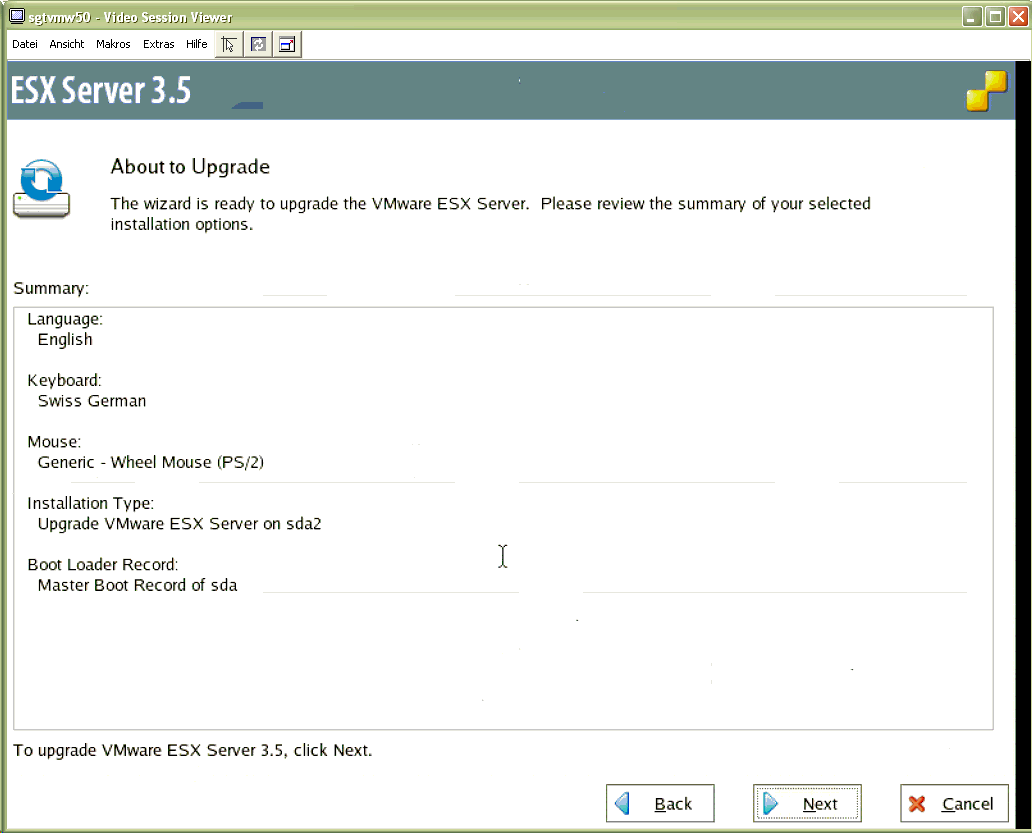The image size is (1032, 833).
Task: Click the 'Boot Loader Record:' label
Action: pyautogui.click(x=103, y=565)
